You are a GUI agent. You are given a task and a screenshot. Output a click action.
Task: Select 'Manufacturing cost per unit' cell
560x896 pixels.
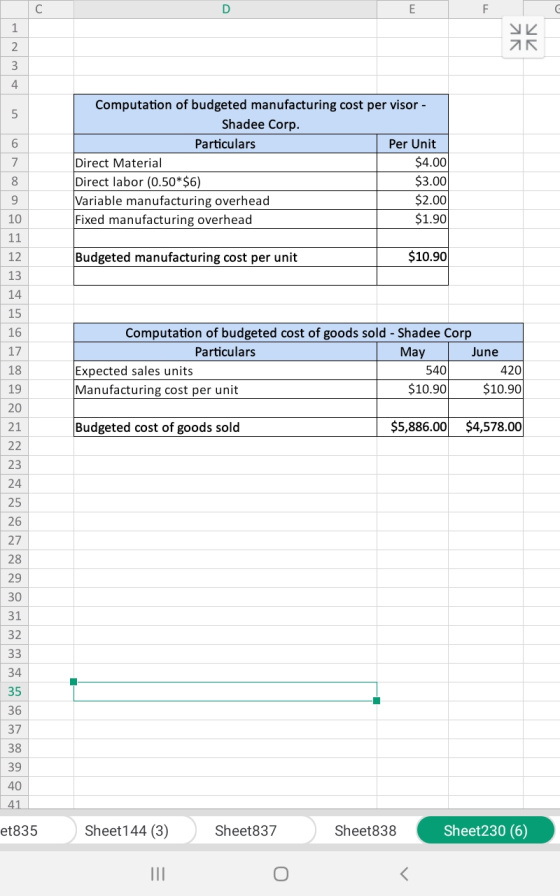(x=225, y=389)
